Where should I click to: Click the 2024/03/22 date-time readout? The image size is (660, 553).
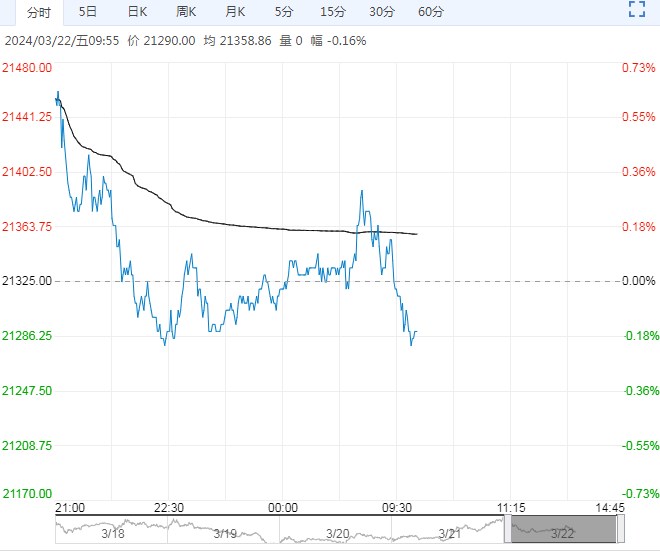tap(62, 41)
